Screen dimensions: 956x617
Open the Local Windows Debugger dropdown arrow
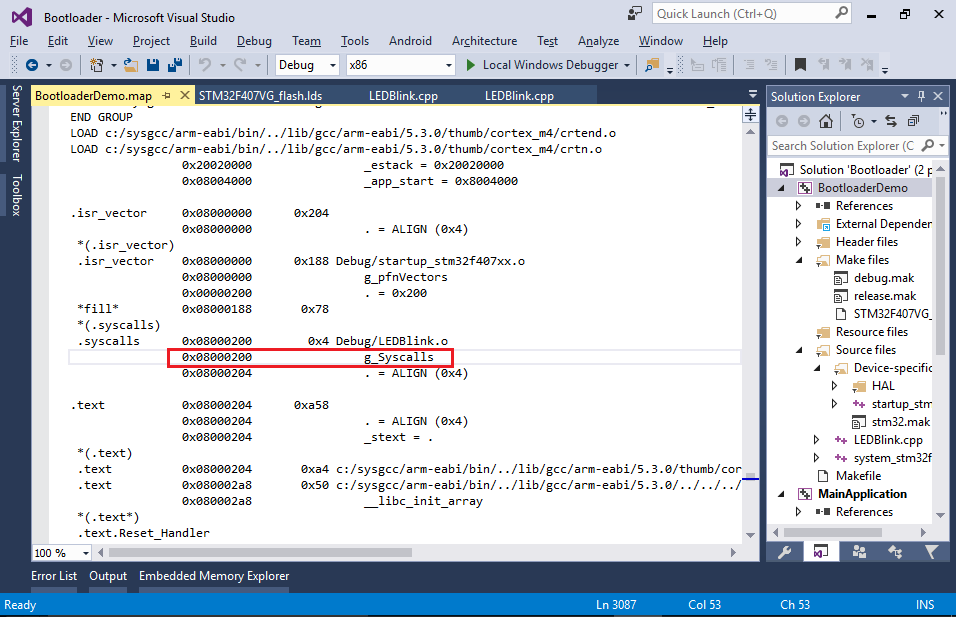coord(627,65)
